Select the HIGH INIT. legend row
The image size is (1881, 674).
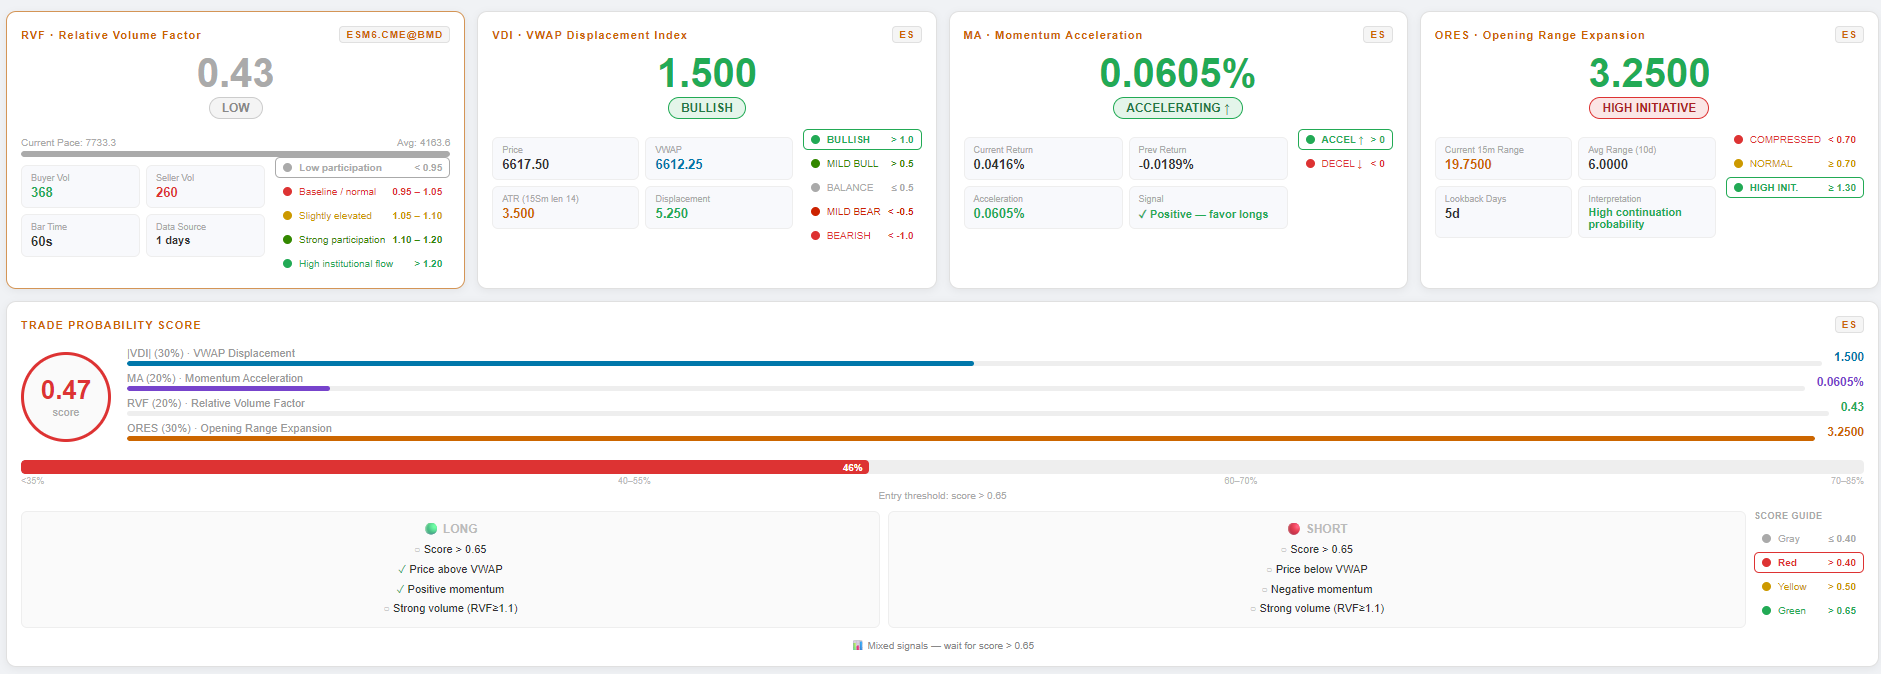coord(1794,188)
